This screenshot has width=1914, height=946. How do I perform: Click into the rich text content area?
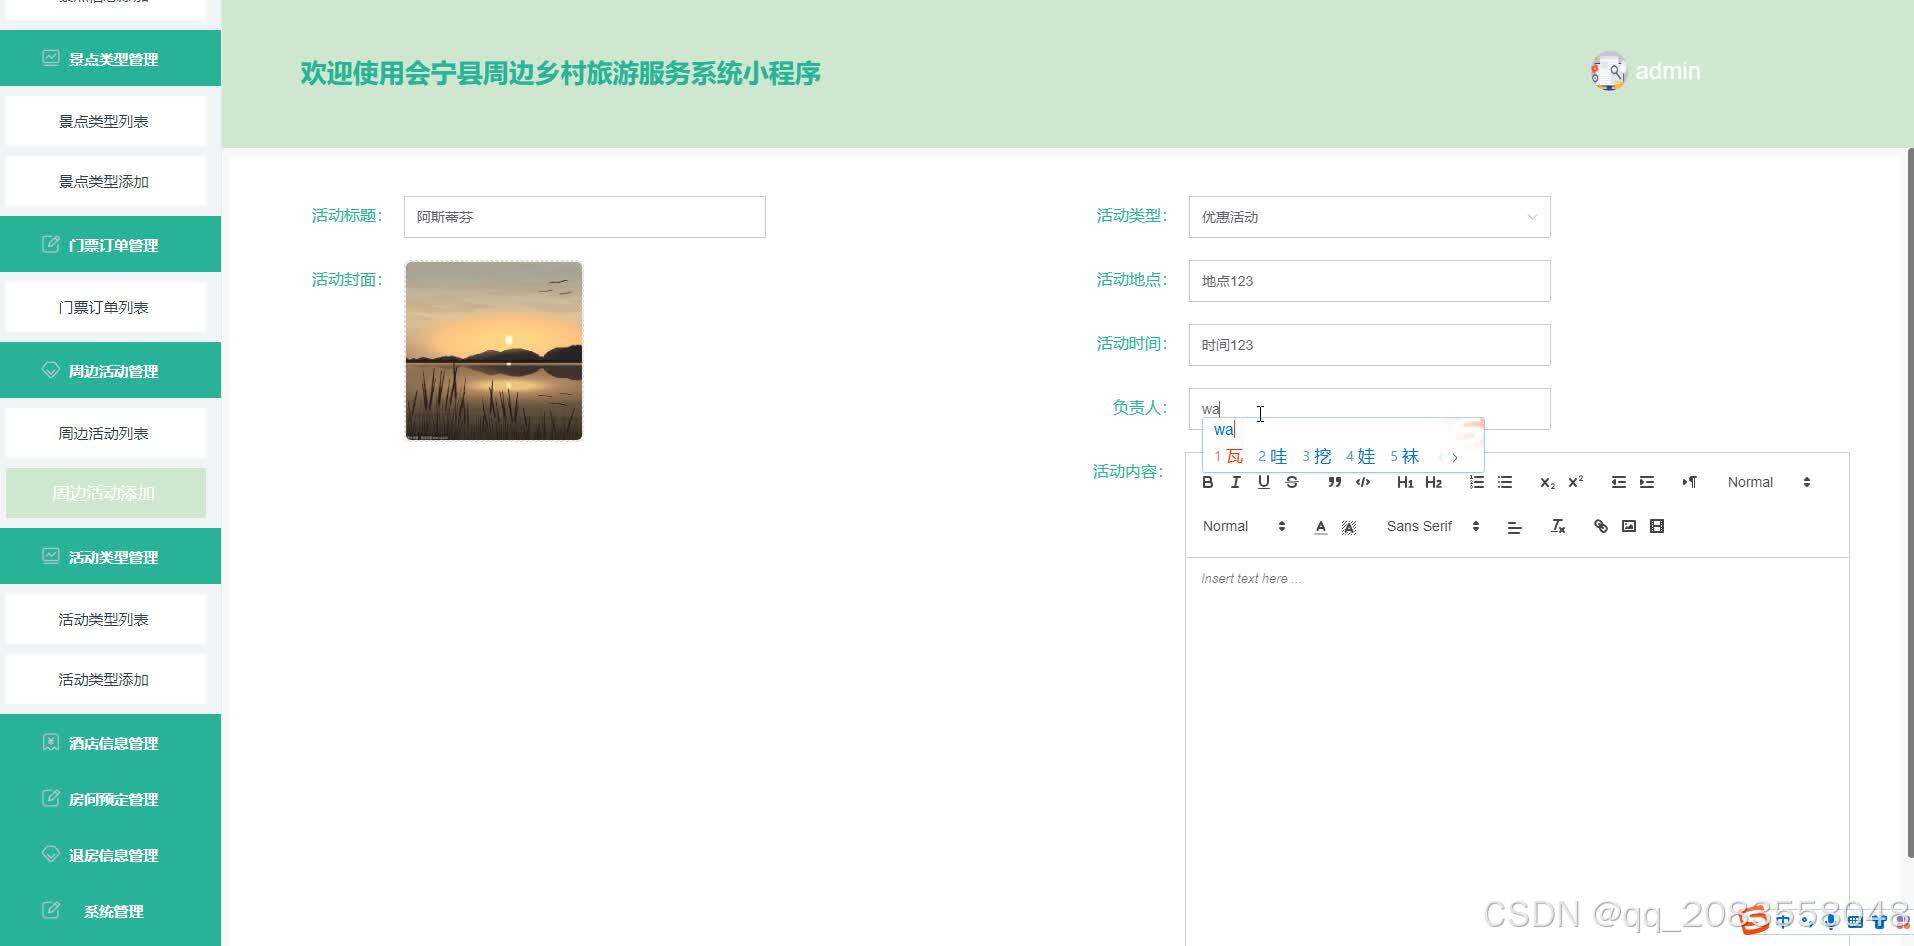point(1517,750)
